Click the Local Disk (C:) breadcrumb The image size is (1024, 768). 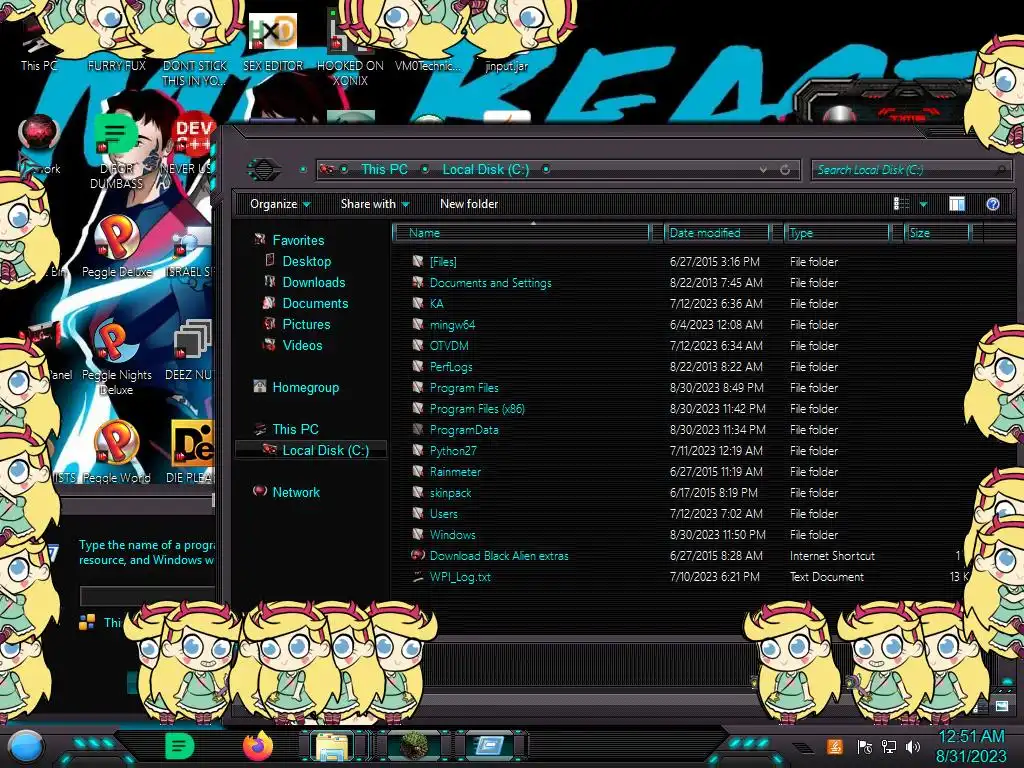pos(486,170)
